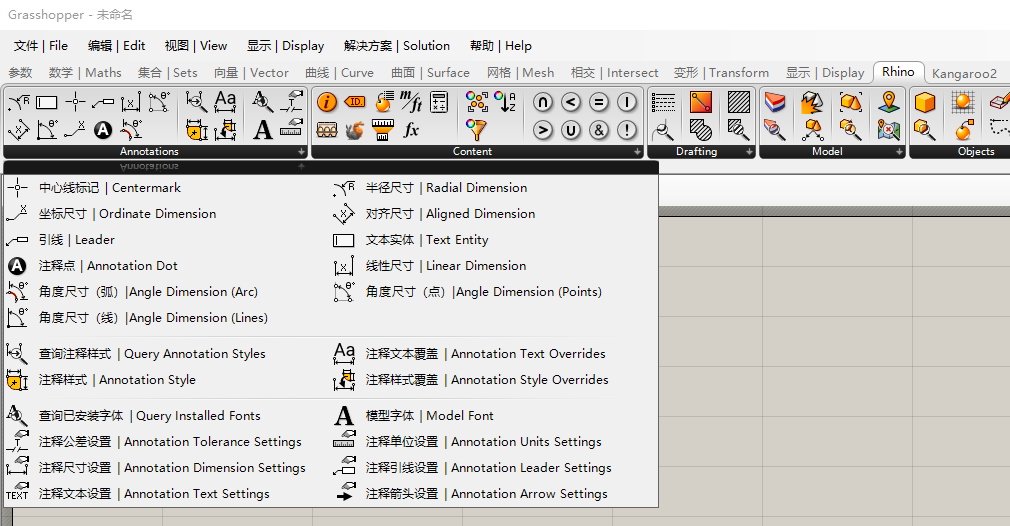This screenshot has width=1010, height=526.
Task: Pick Annotation Style Overrides entry
Action: [470, 380]
